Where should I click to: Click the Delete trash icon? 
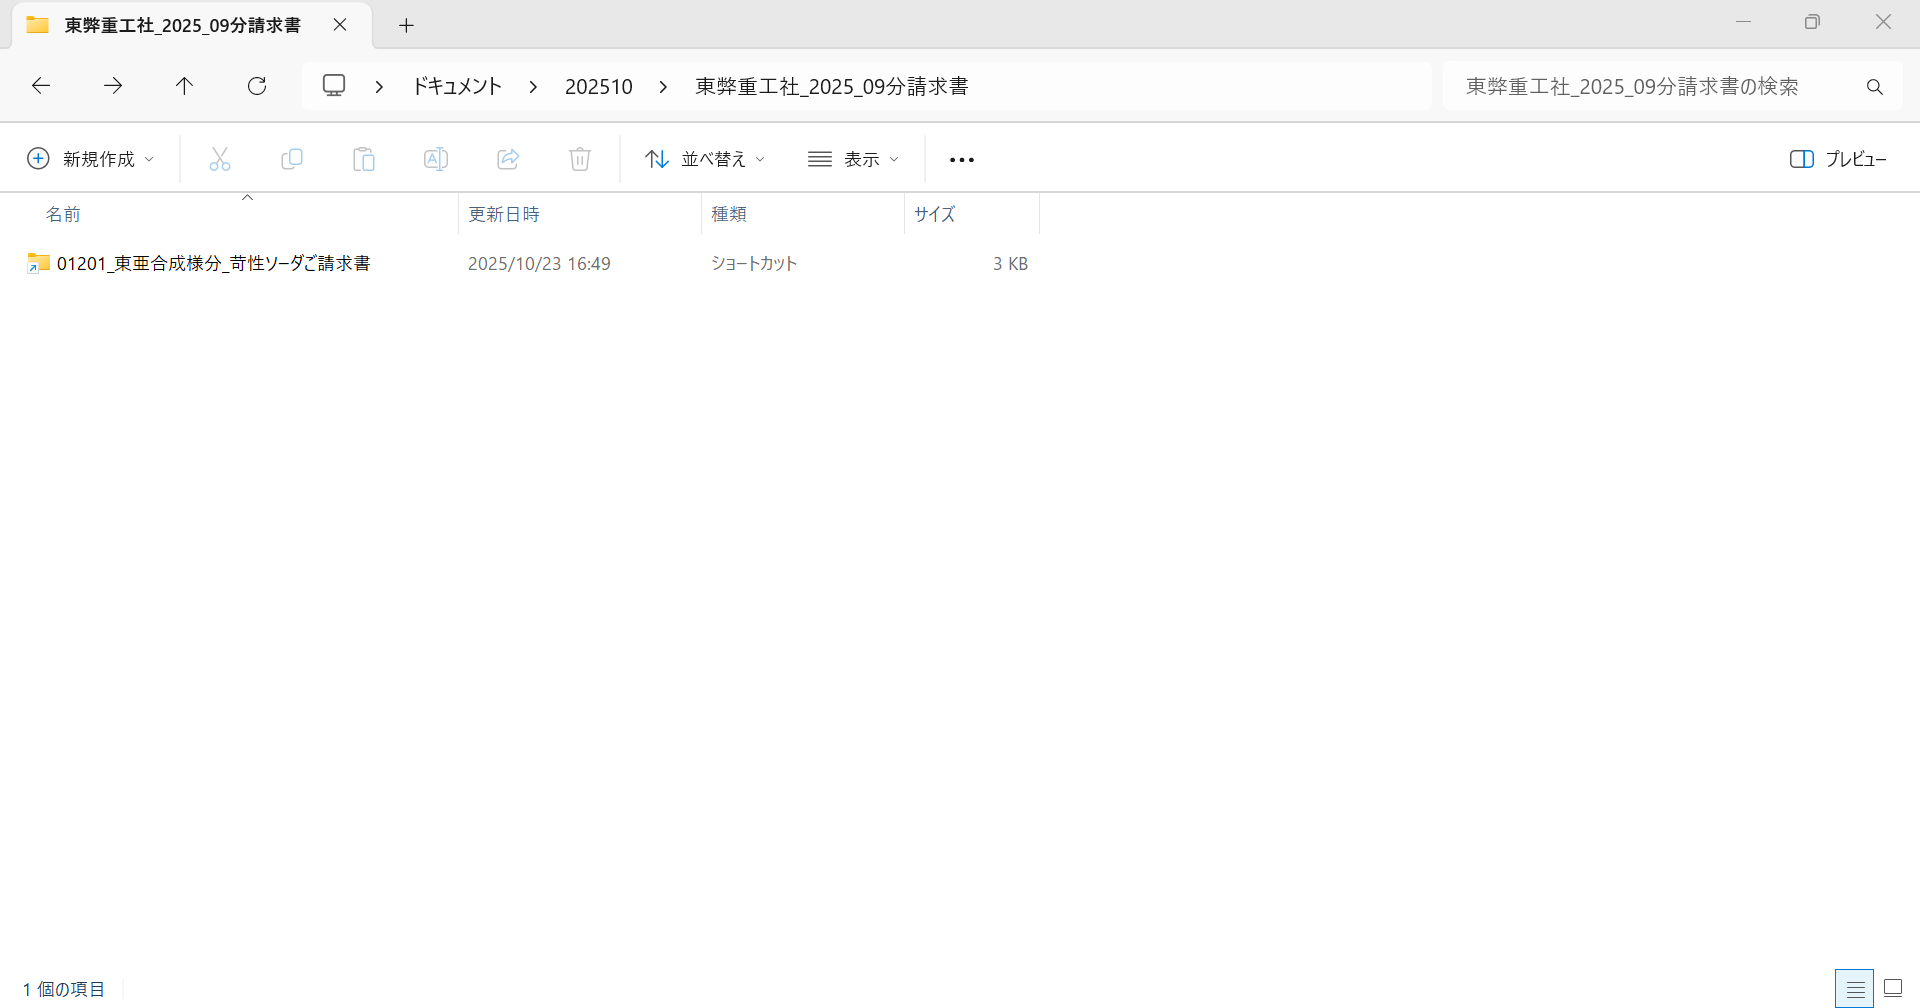(x=580, y=159)
